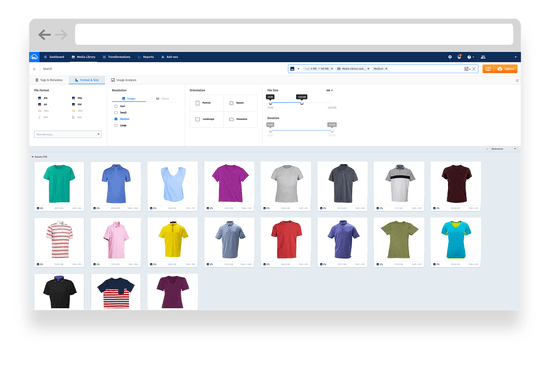
Task: Select the Large resolution radio button
Action: (x=116, y=125)
